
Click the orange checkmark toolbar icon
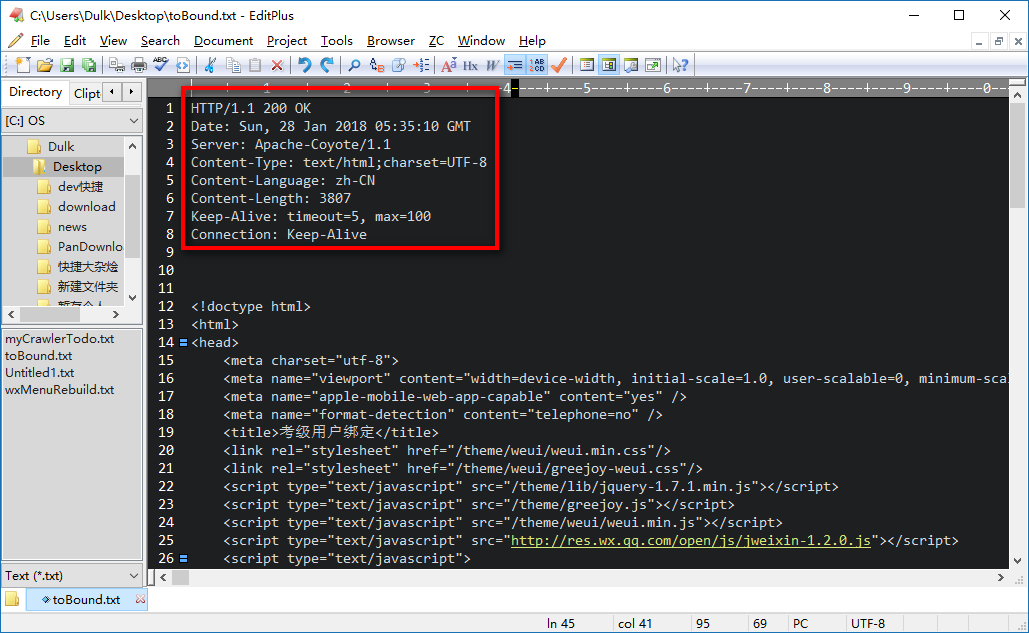point(559,65)
